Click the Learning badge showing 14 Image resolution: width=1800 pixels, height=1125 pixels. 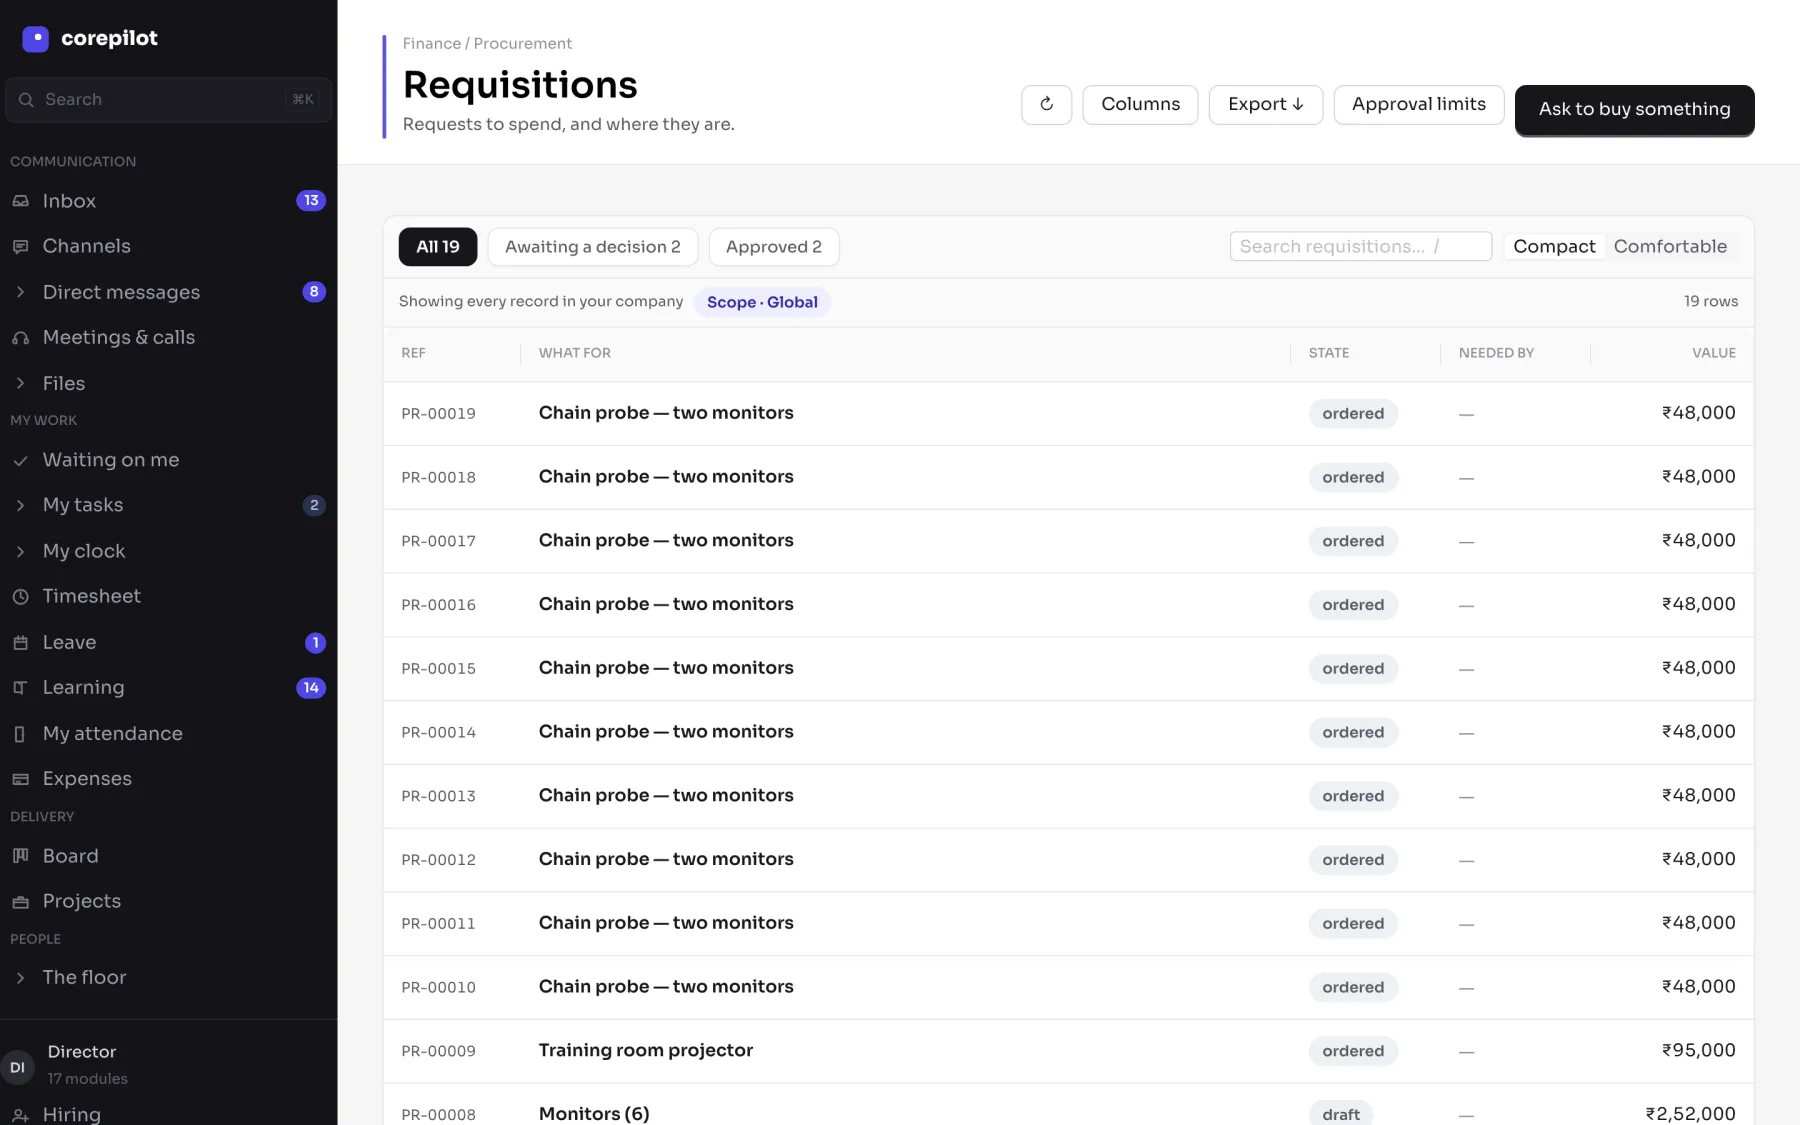(311, 687)
